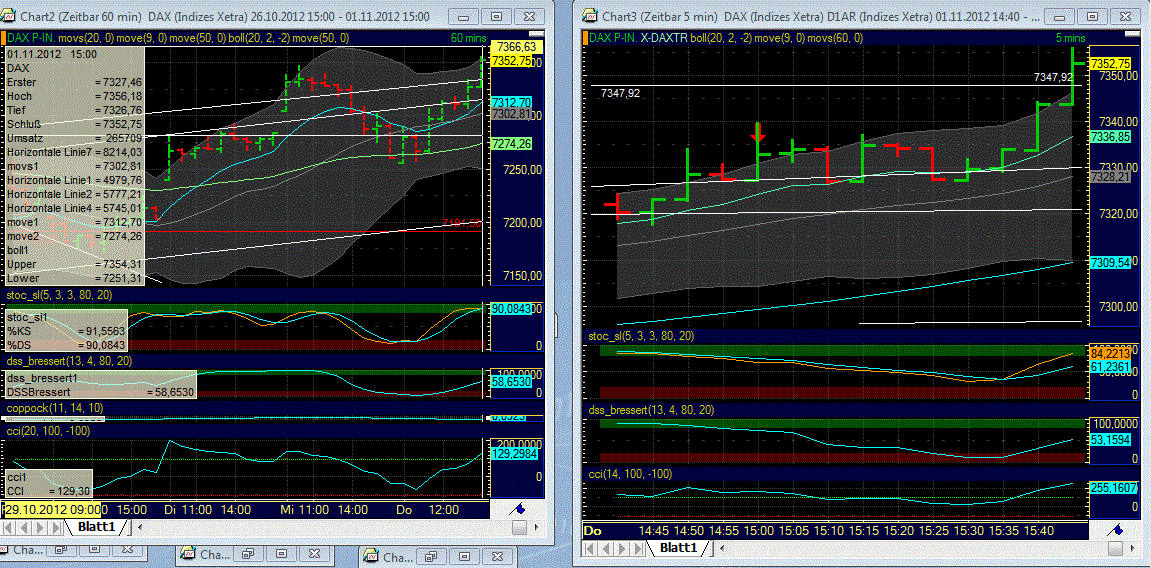Select the Blatt1 tab in Chart3

coord(678,547)
